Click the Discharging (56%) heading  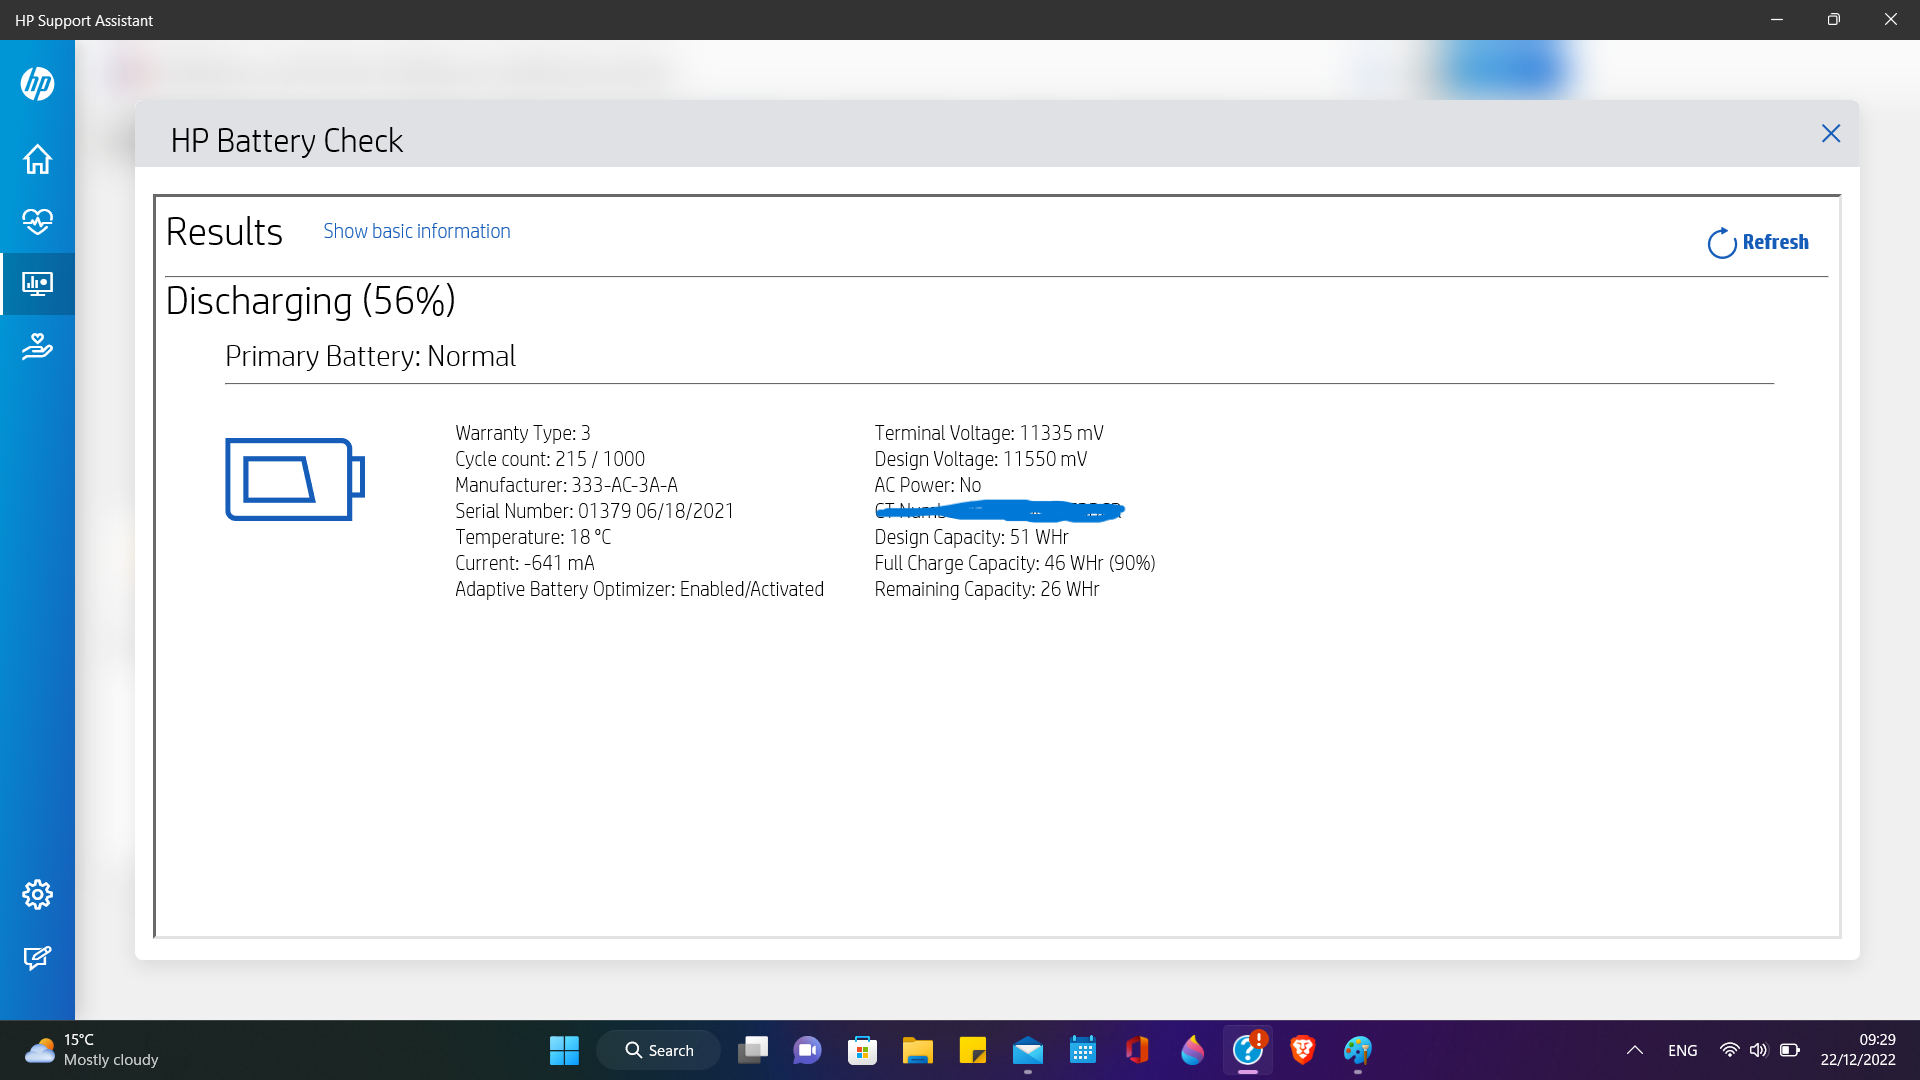(310, 301)
